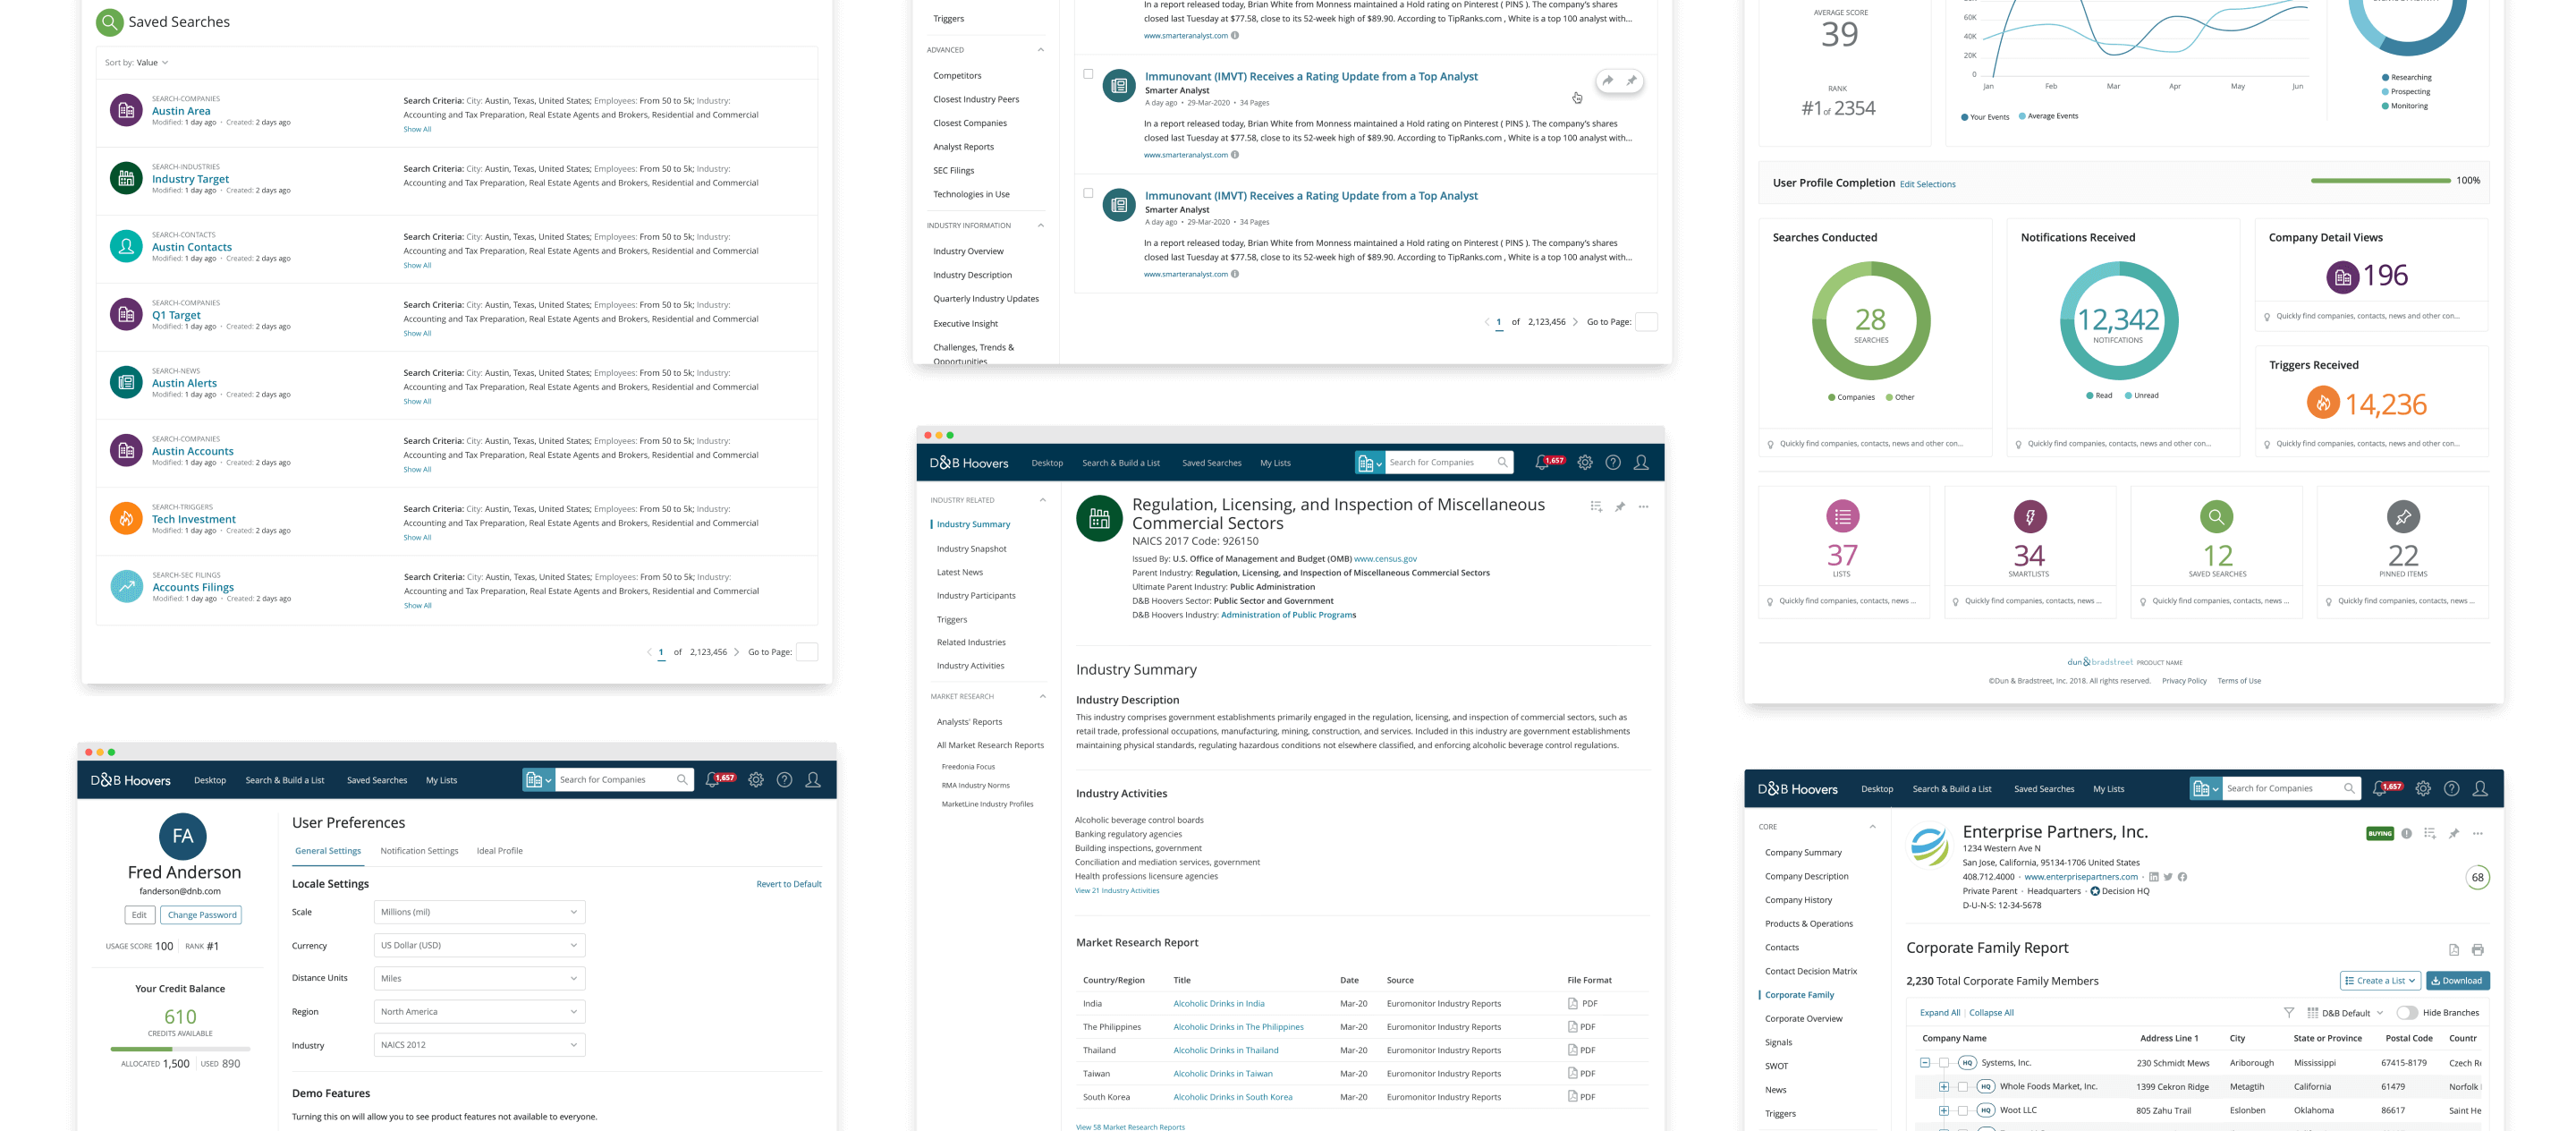Open Enterprise Partners' LinkedIn icon
This screenshot has width=2576, height=1131.
(2153, 877)
